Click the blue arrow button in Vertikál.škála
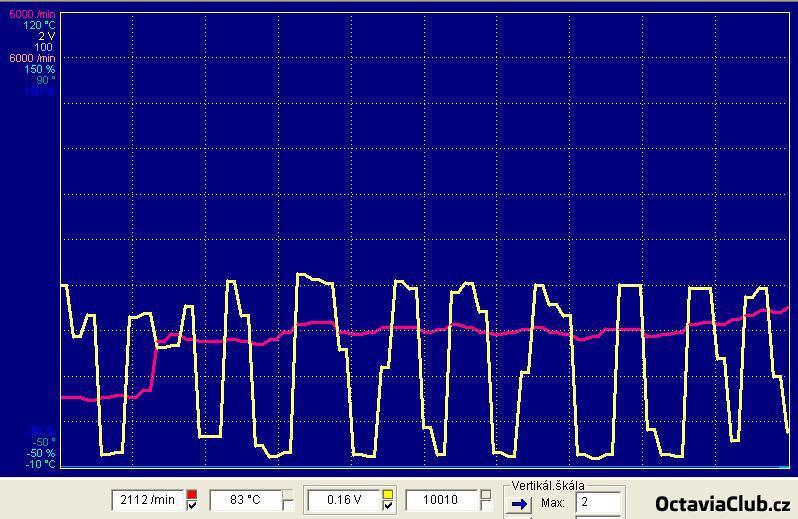This screenshot has height=519, width=798. point(519,503)
